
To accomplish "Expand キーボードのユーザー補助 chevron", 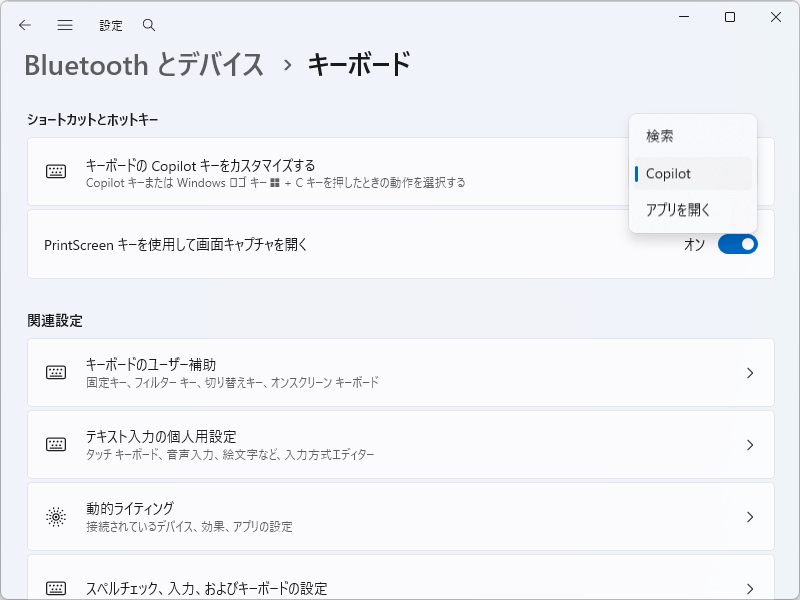I will [750, 373].
